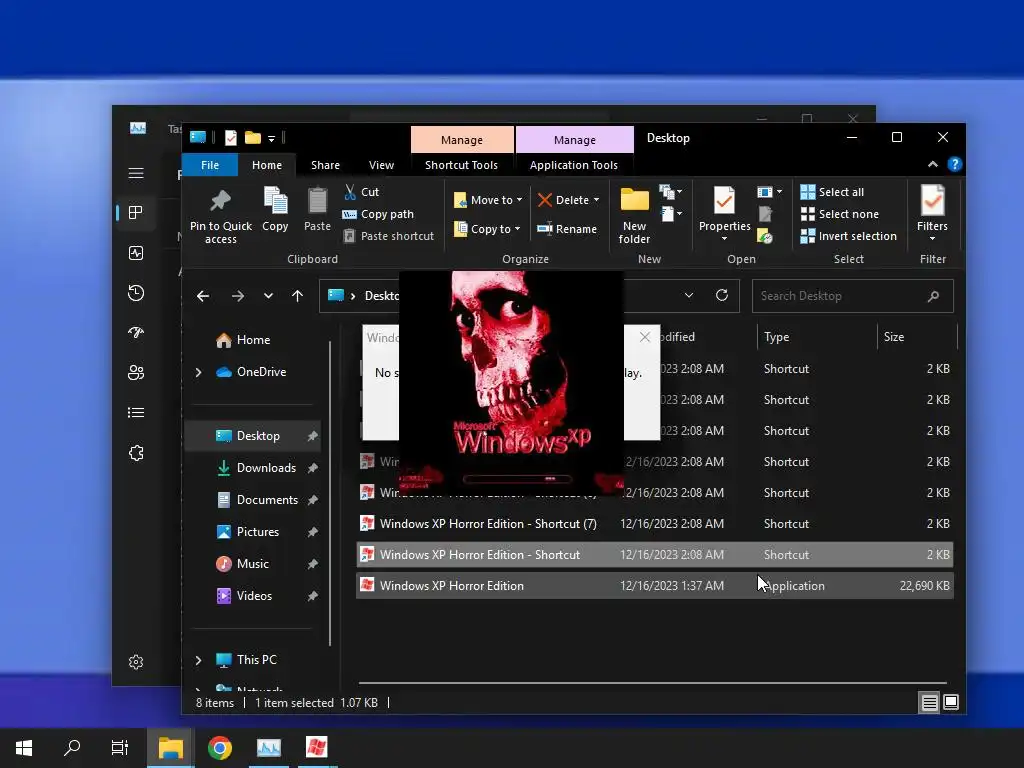Image resolution: width=1024 pixels, height=768 pixels.
Task: Open Copy to dropdown
Action: (487, 229)
